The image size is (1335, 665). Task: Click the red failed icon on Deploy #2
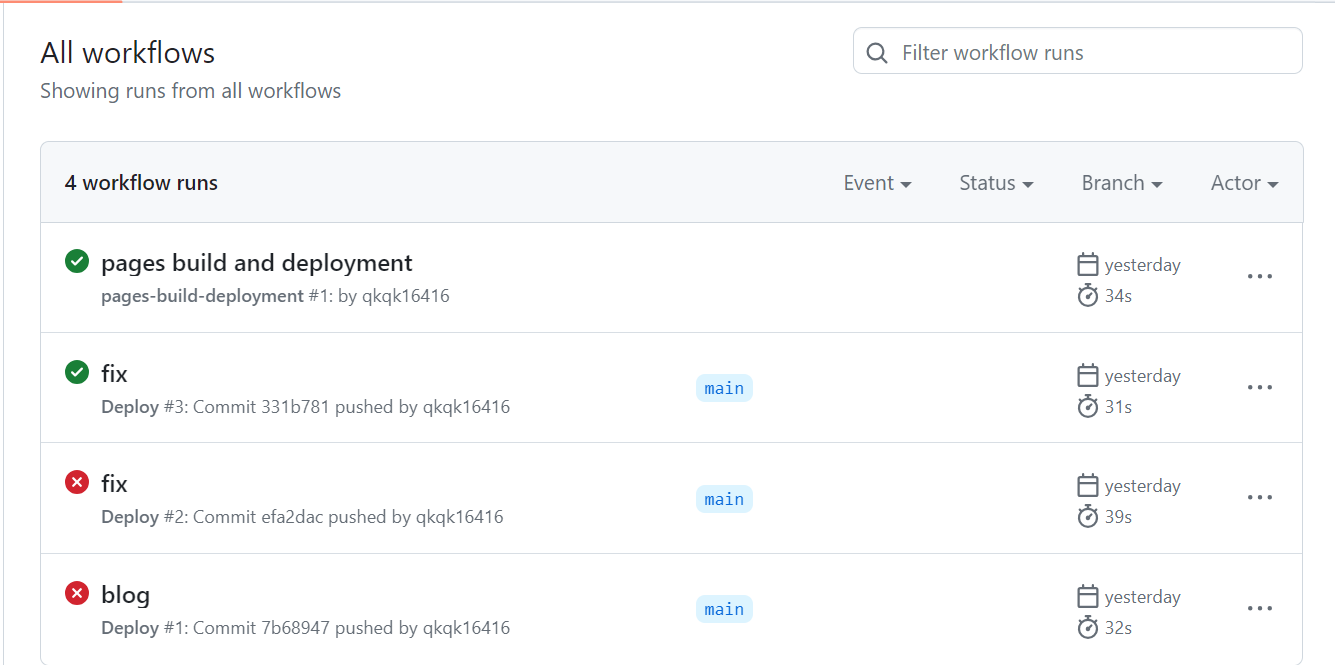pos(77,483)
